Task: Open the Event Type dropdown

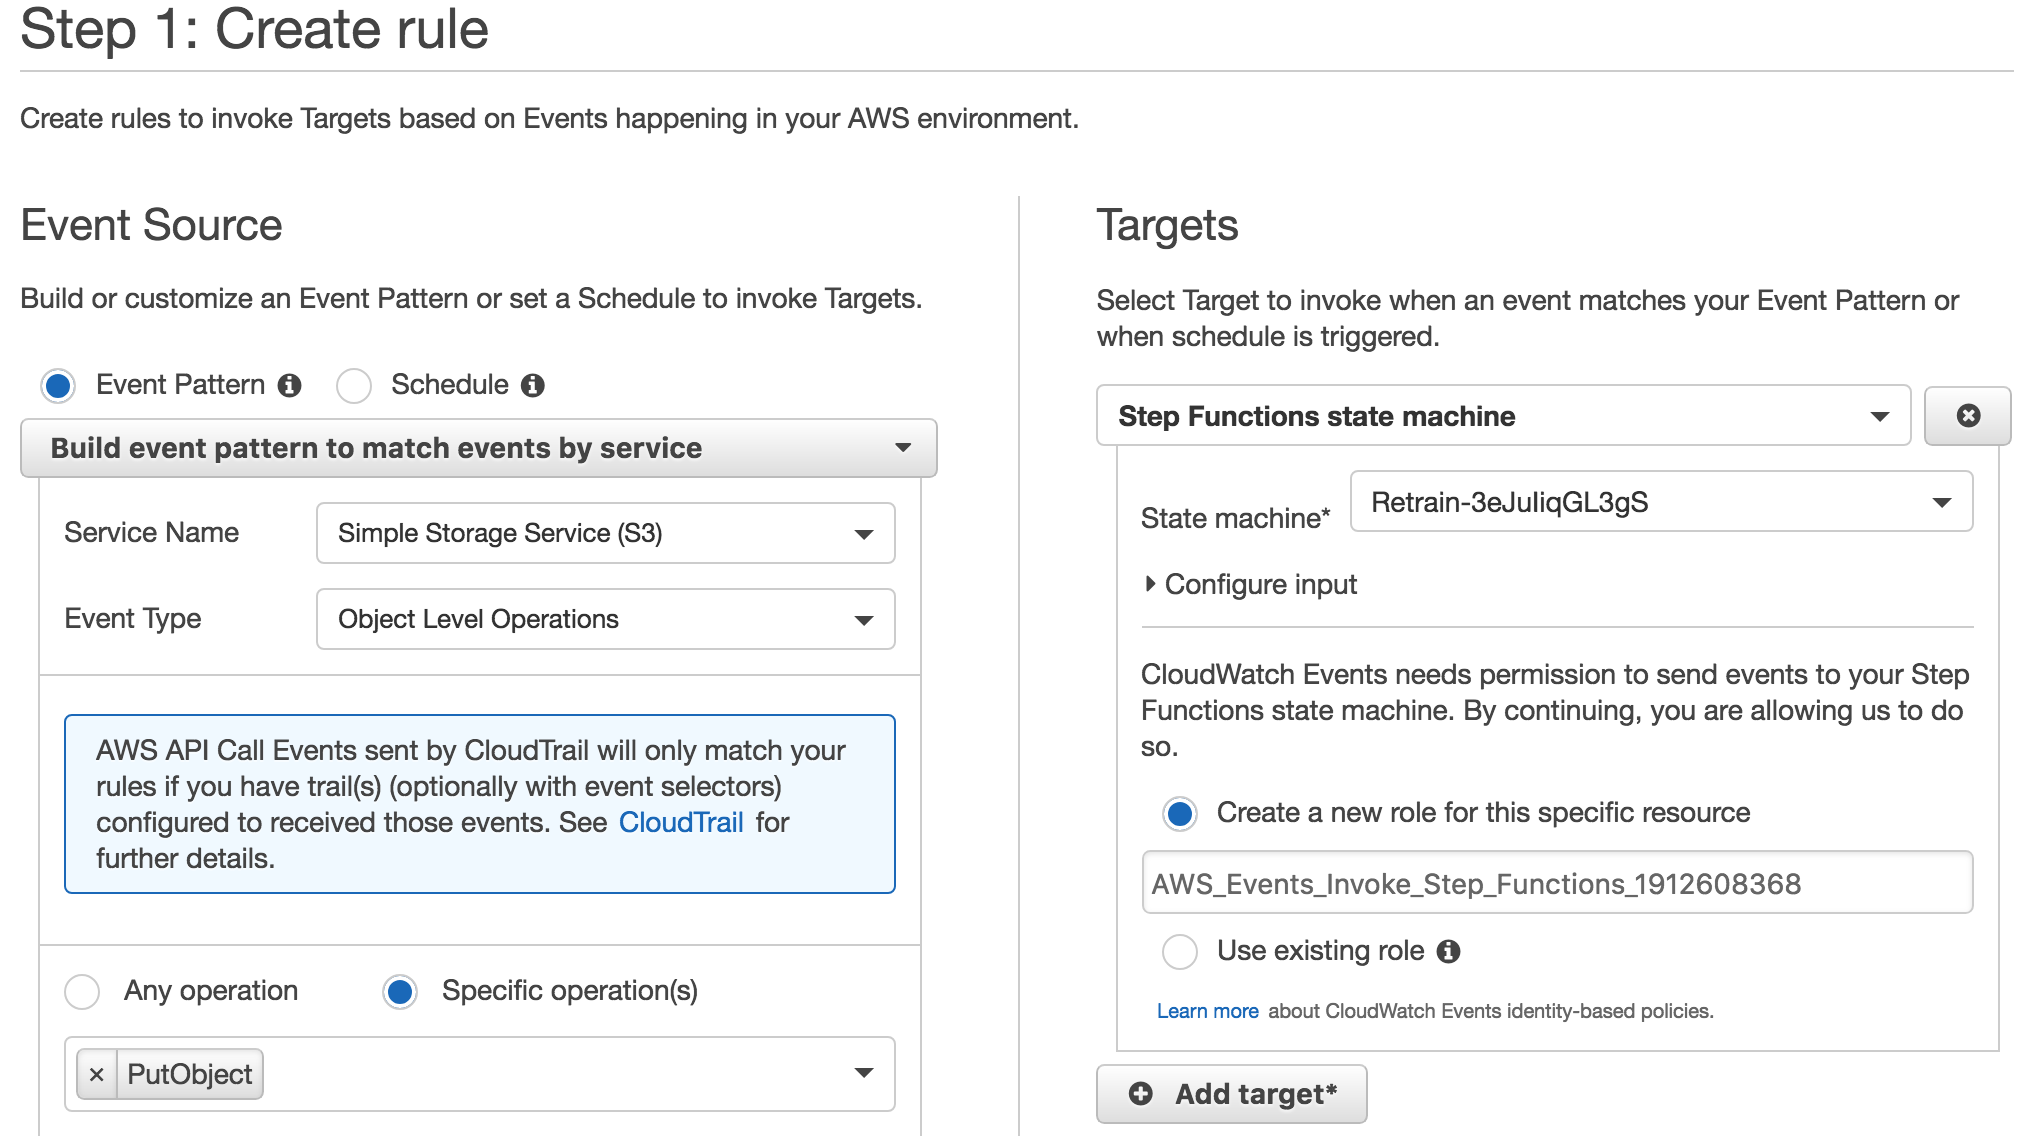Action: pos(606,619)
